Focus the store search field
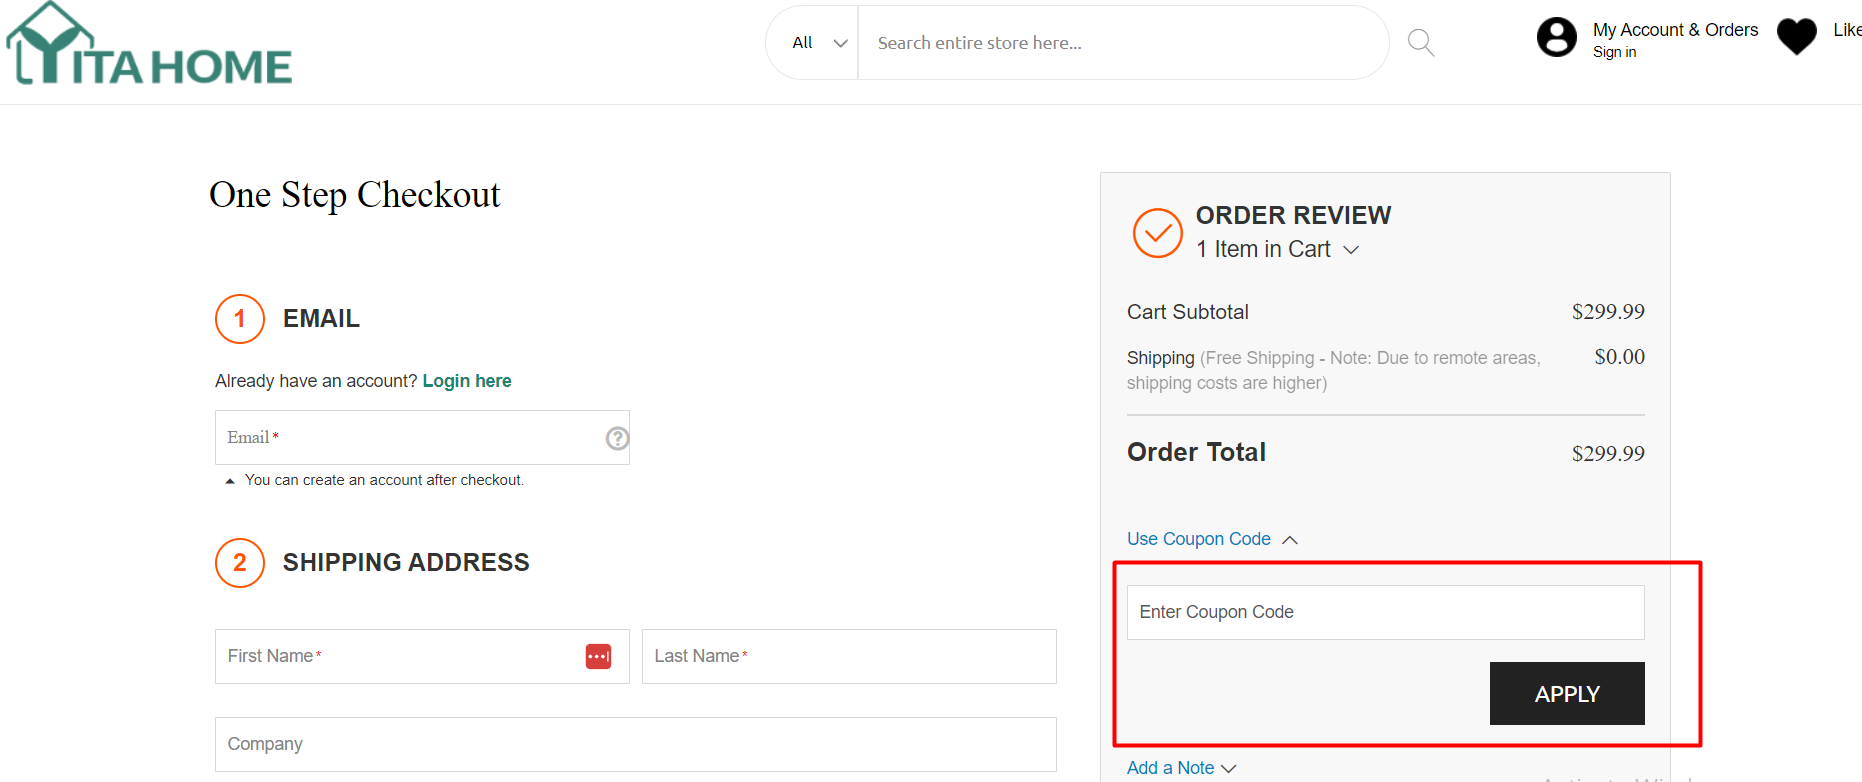Image resolution: width=1862 pixels, height=782 pixels. click(1123, 43)
